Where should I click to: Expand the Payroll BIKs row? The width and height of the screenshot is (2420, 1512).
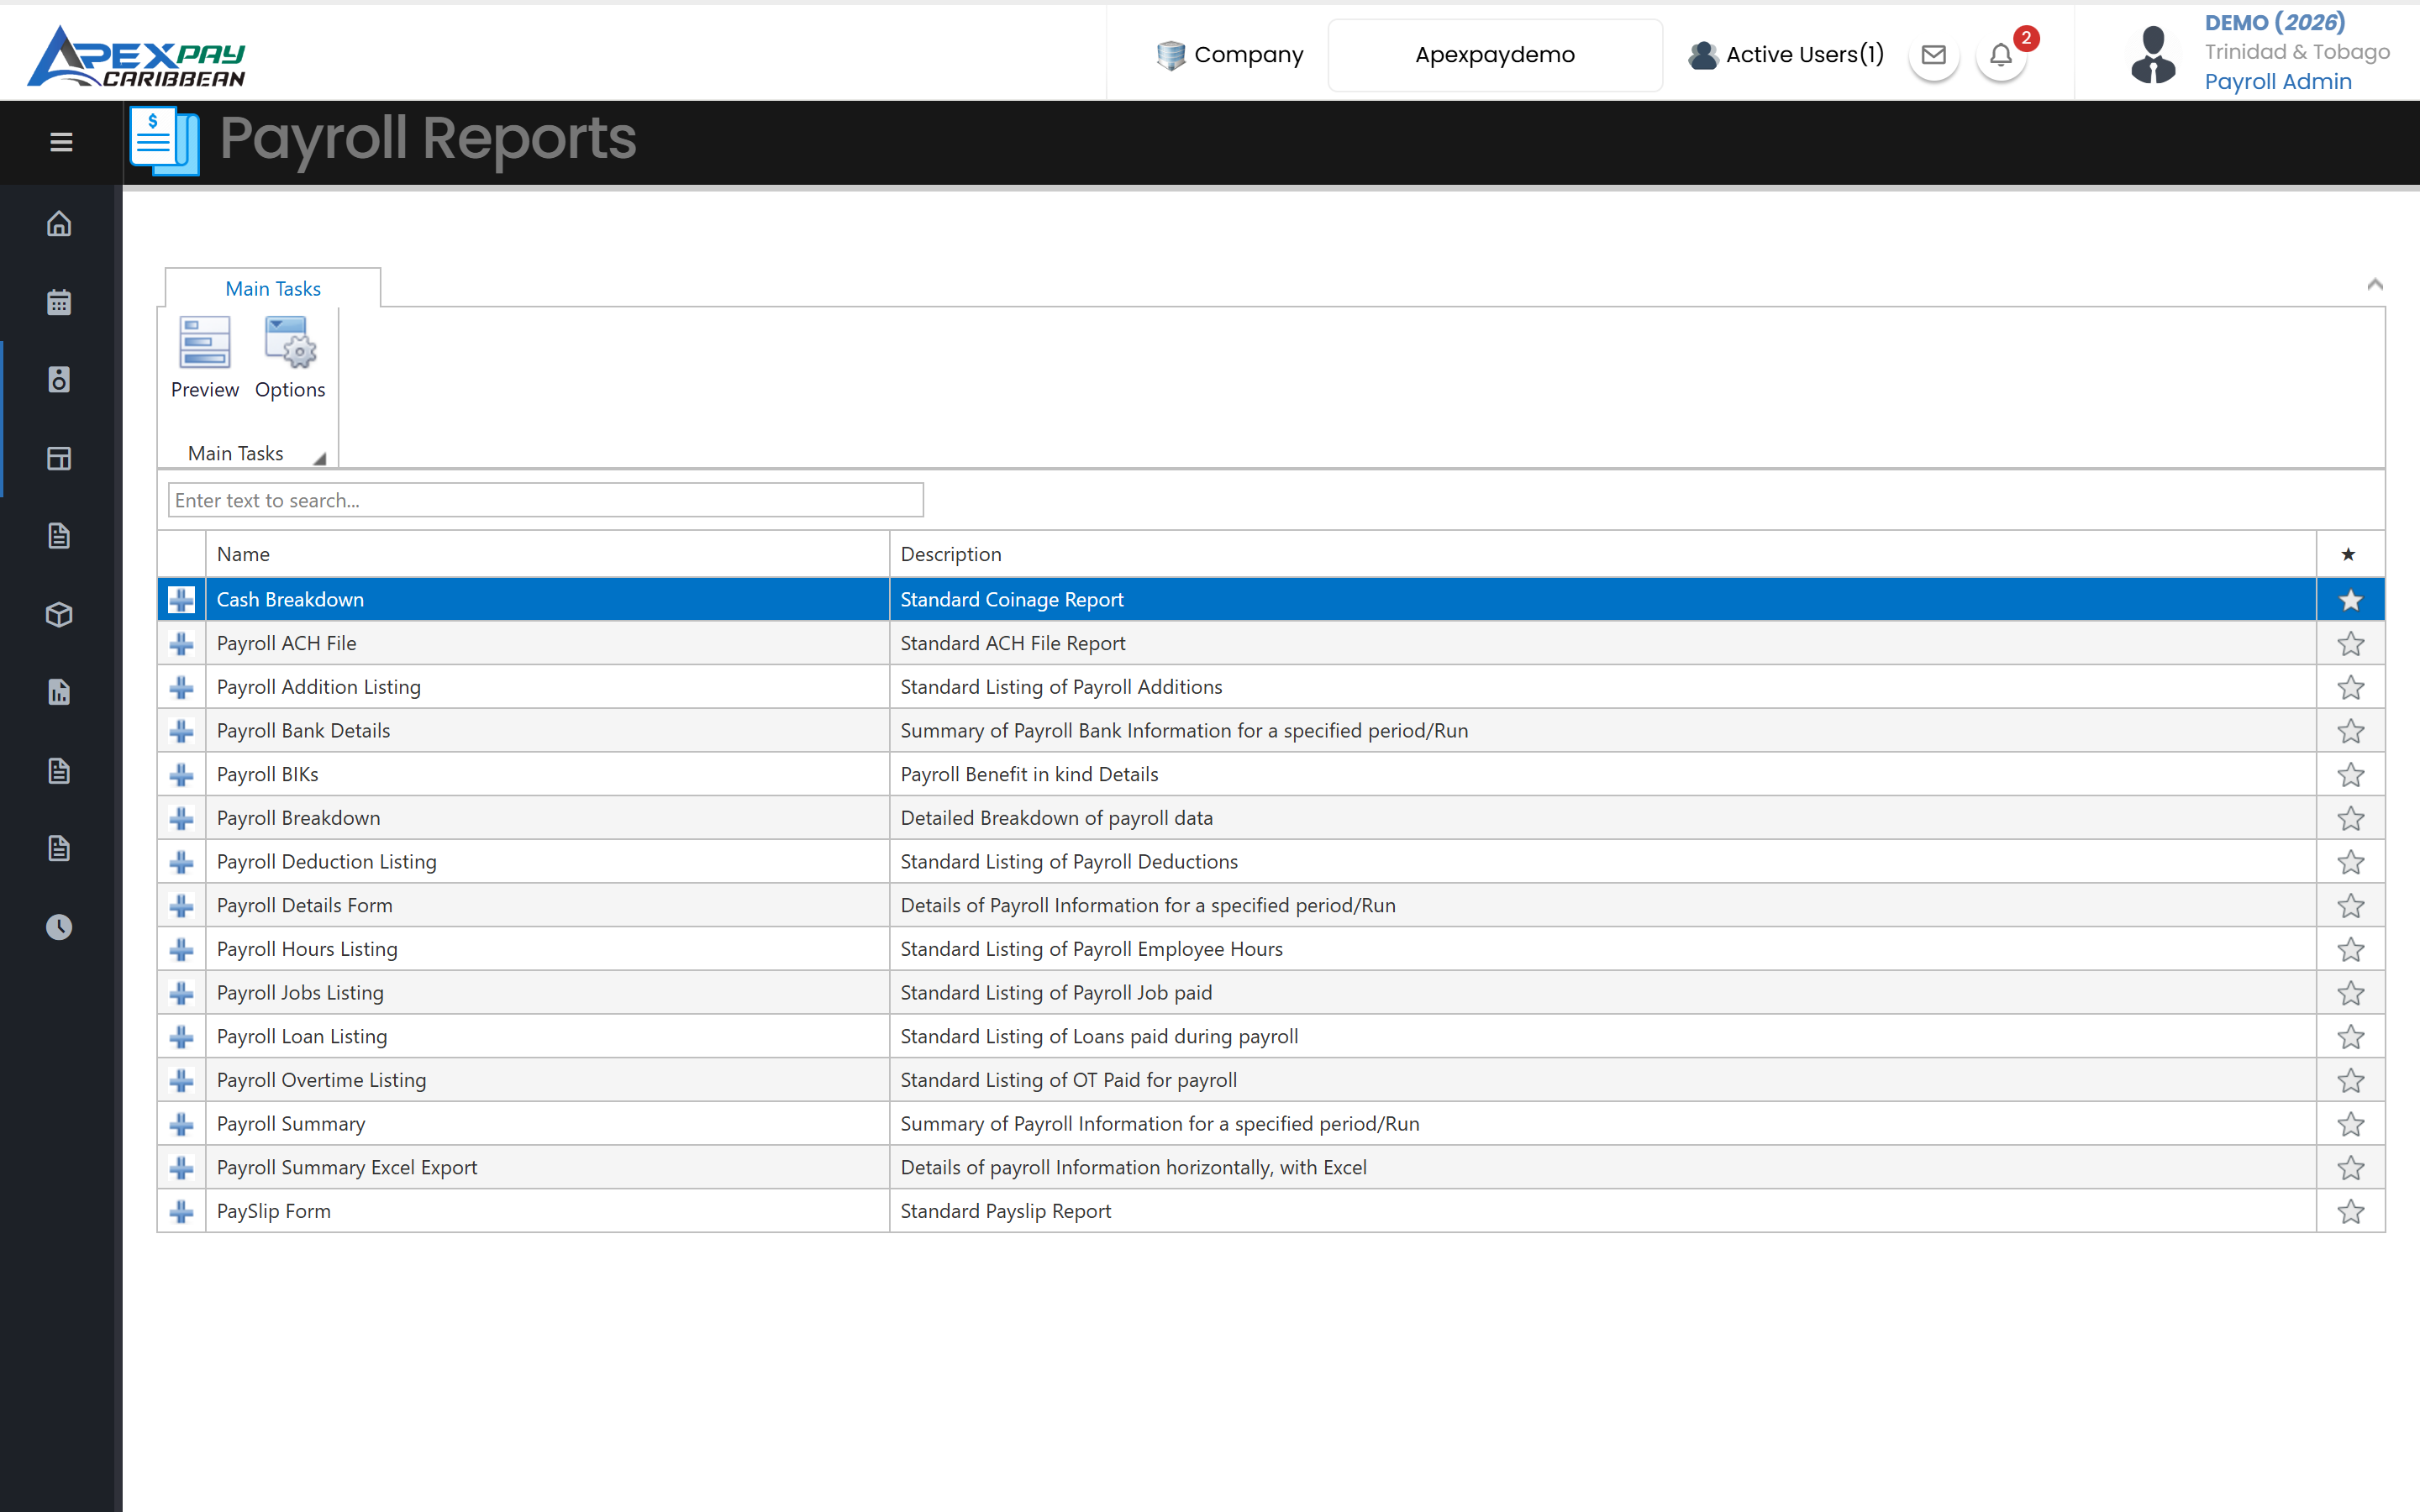(181, 775)
